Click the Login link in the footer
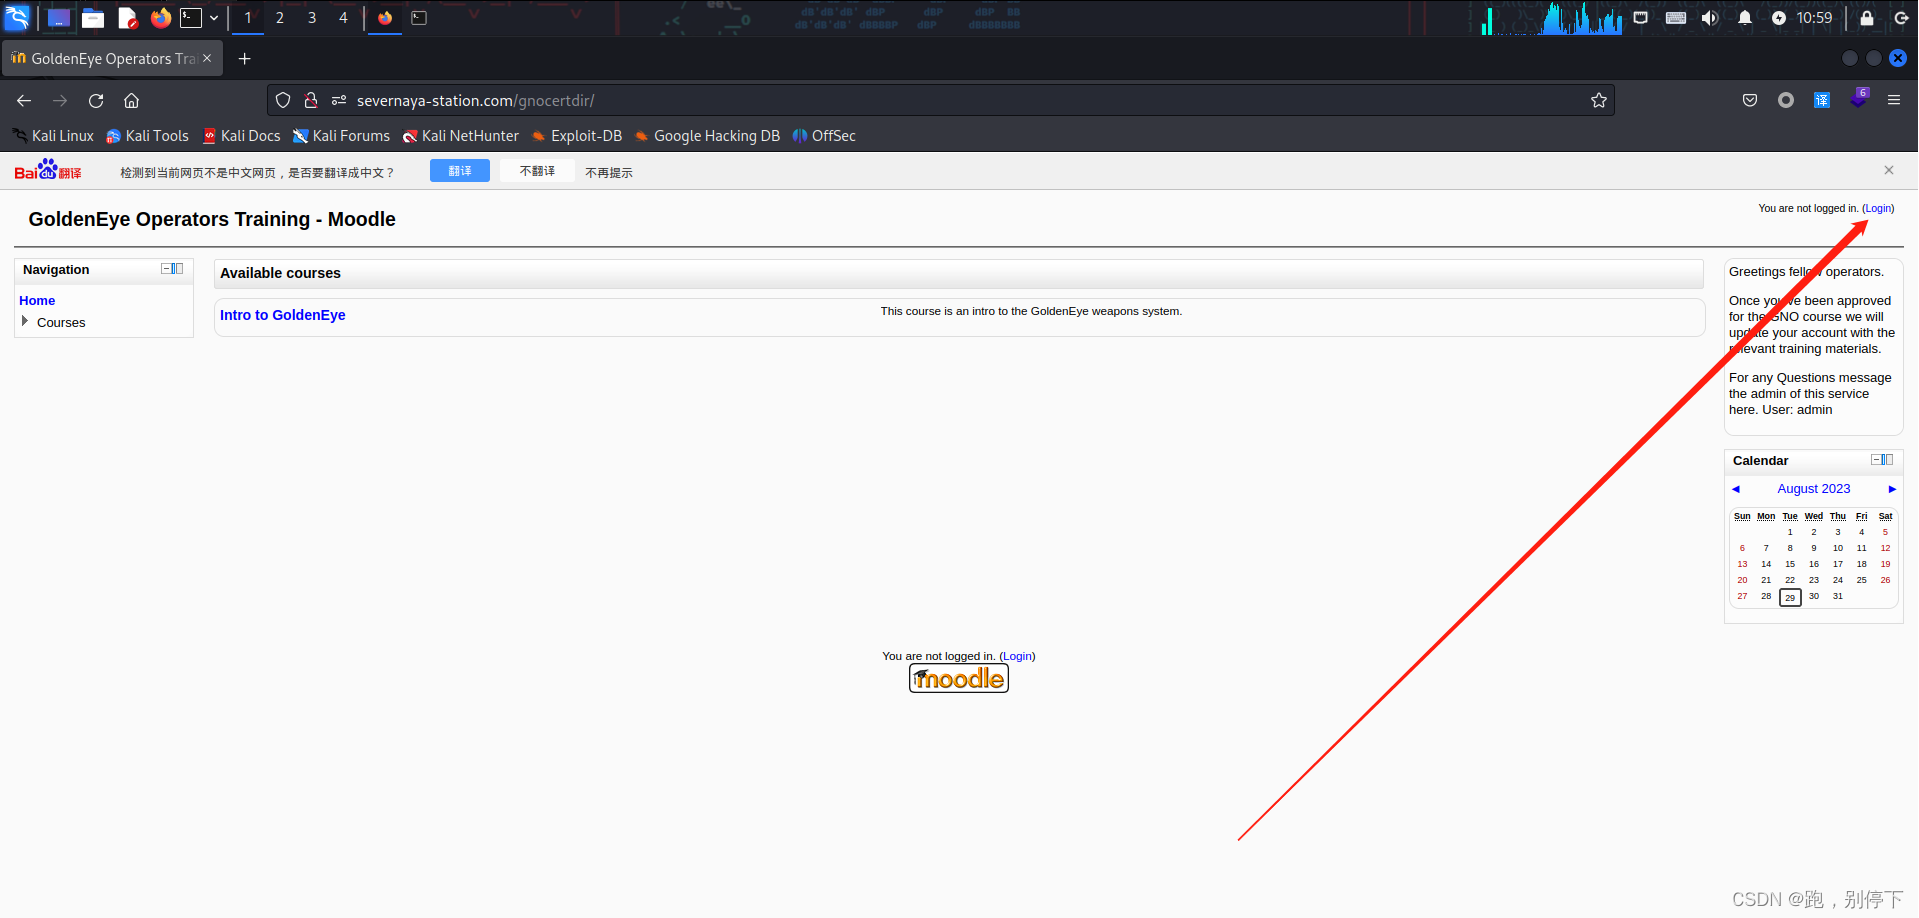The width and height of the screenshot is (1919, 918). coord(1017,656)
